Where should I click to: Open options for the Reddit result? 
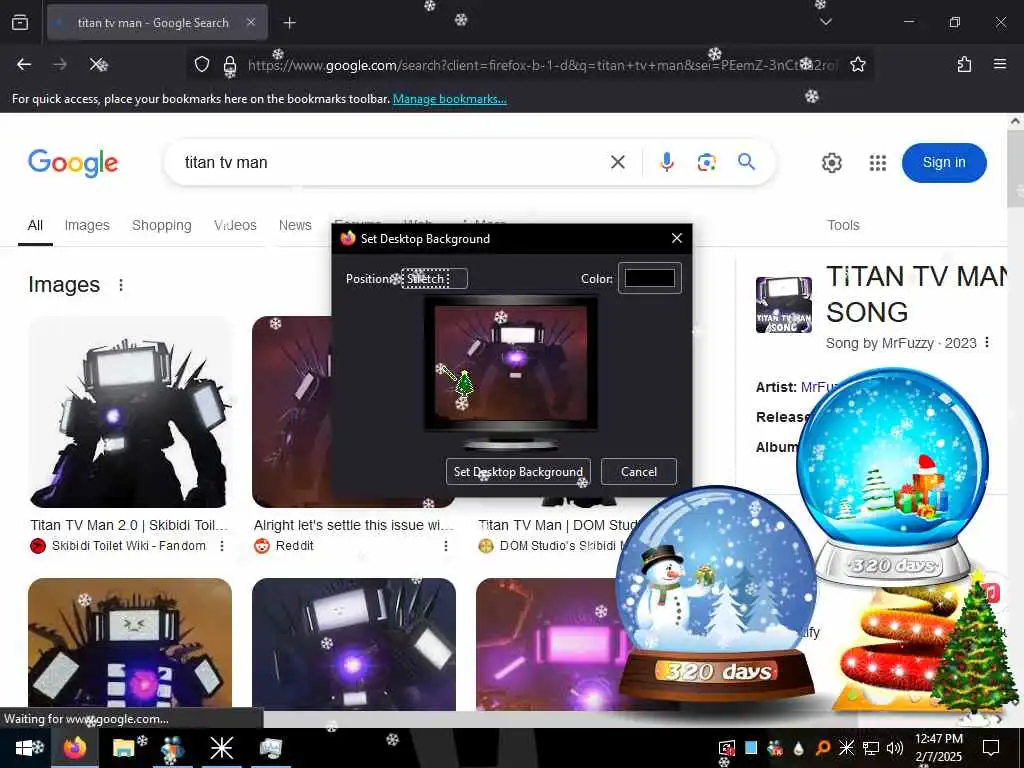tap(446, 545)
